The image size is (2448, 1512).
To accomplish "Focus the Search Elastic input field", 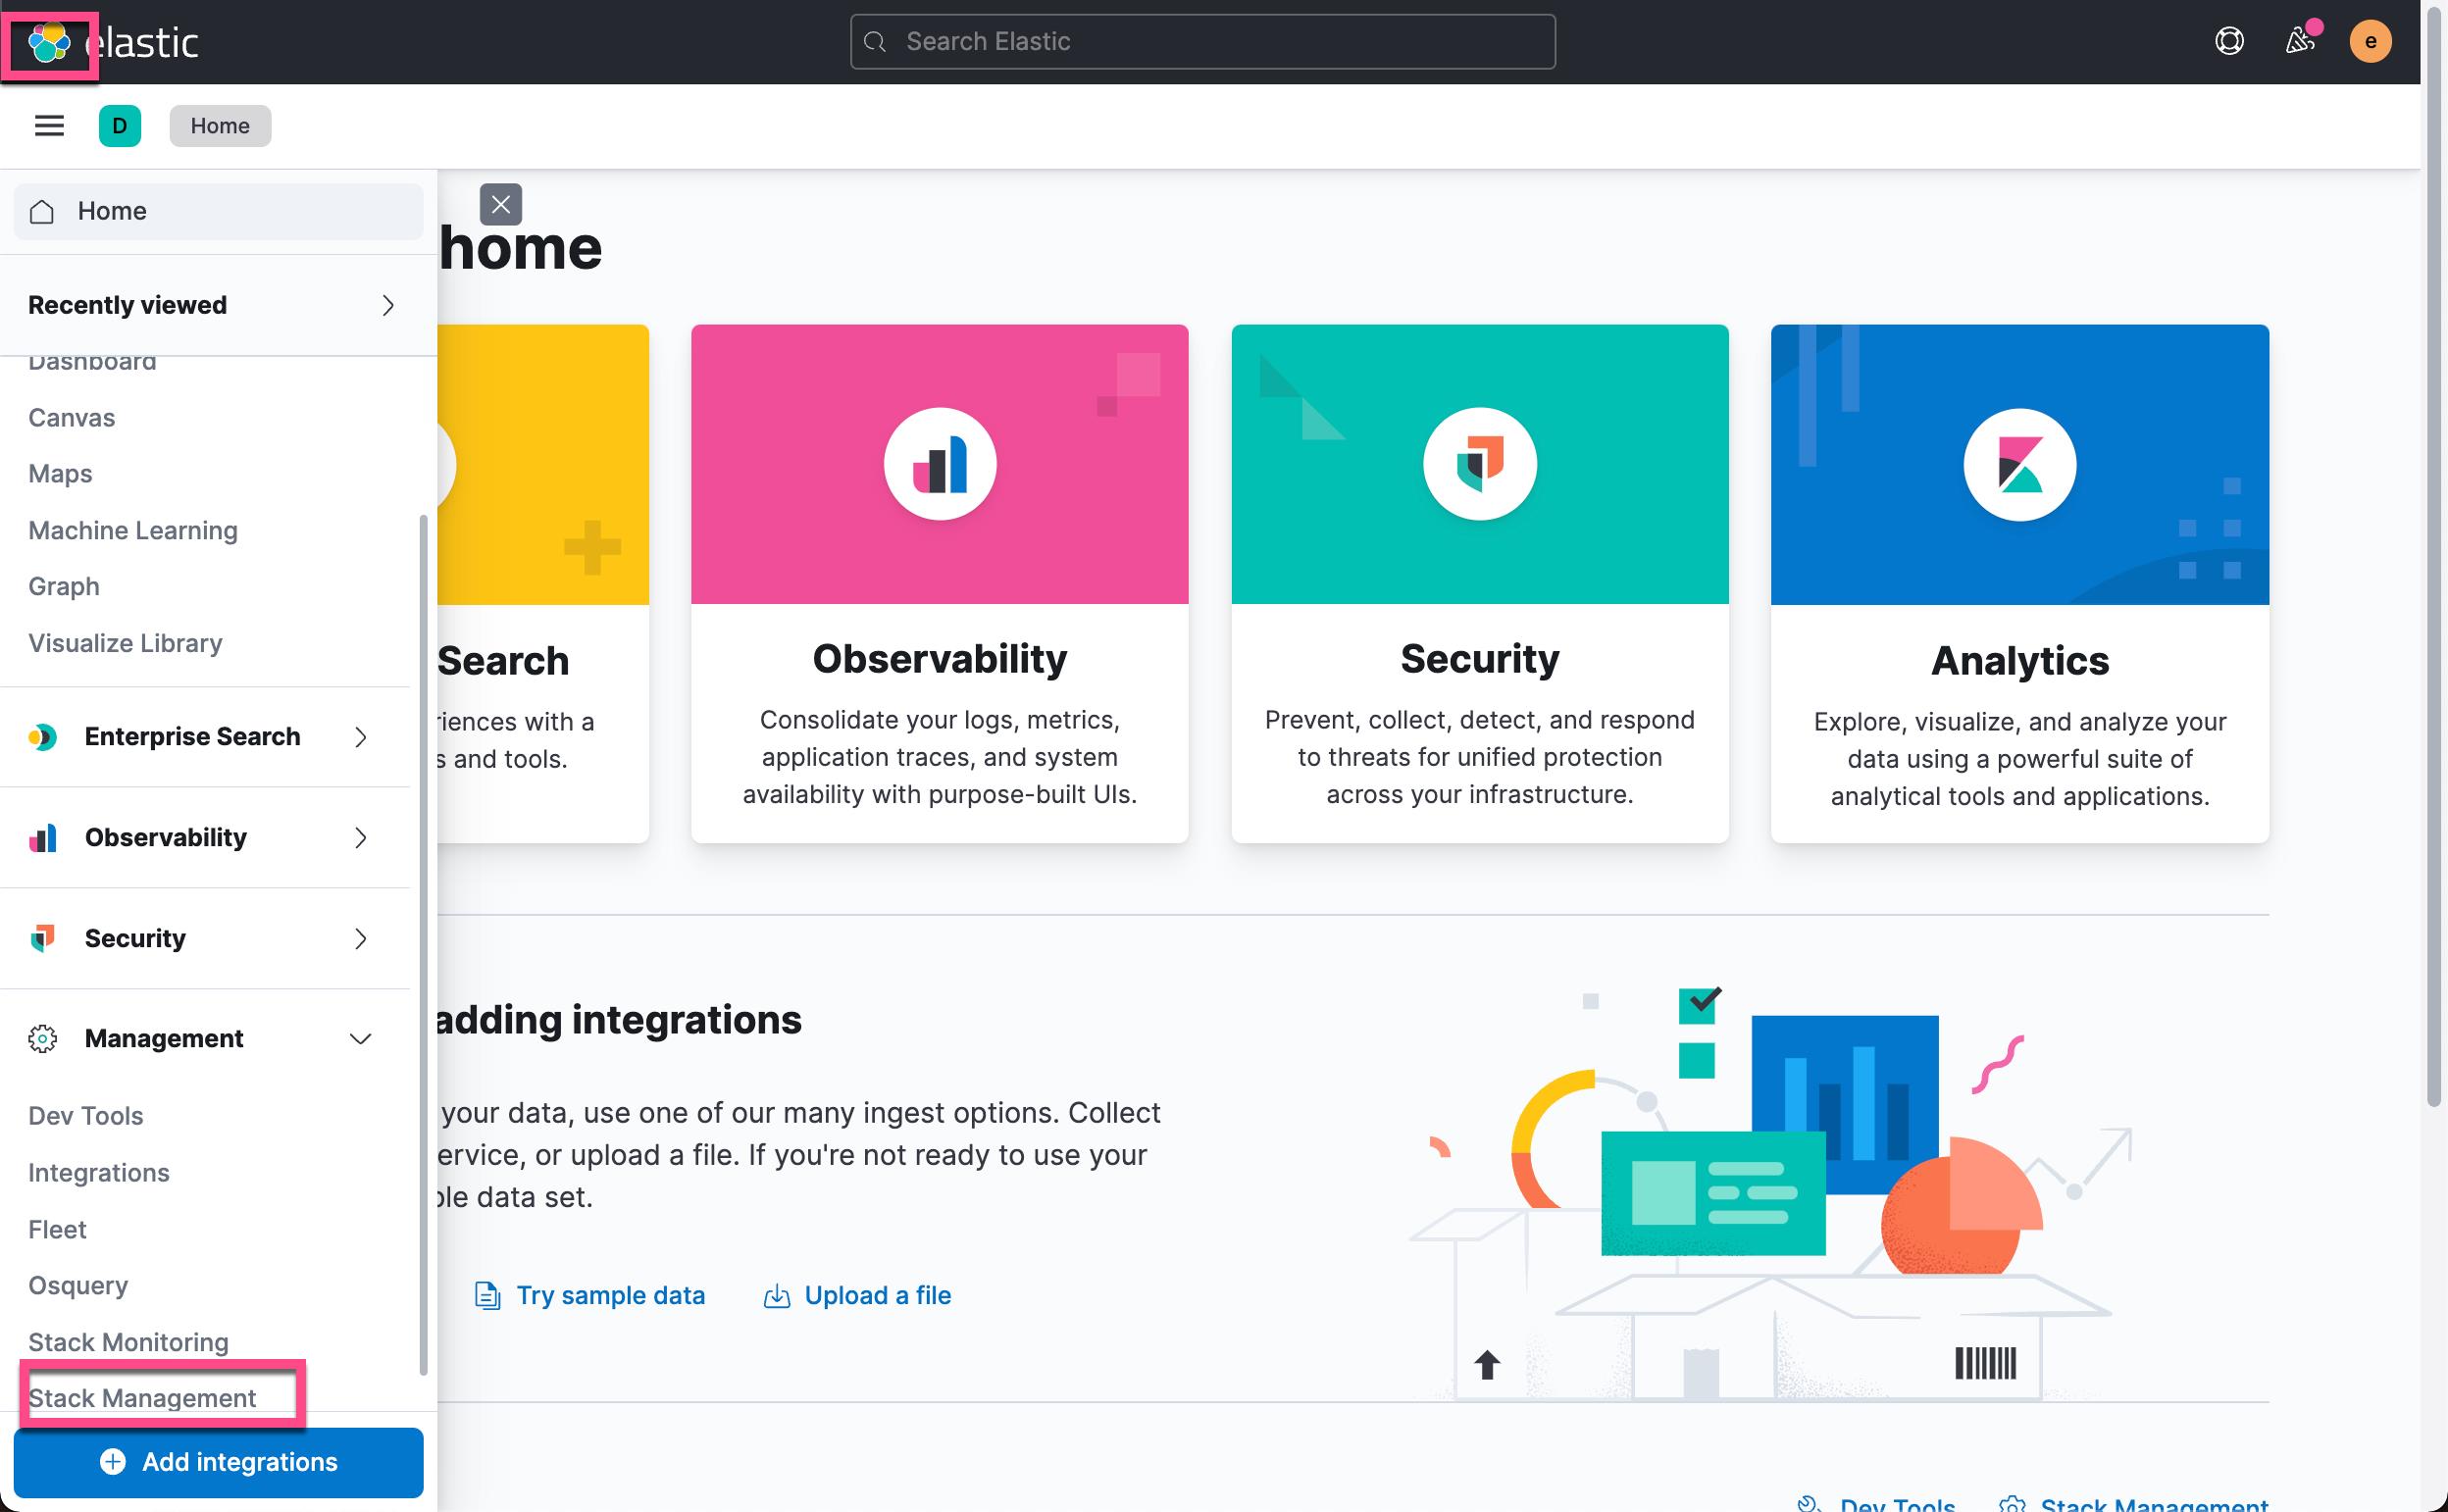I will tap(1202, 41).
